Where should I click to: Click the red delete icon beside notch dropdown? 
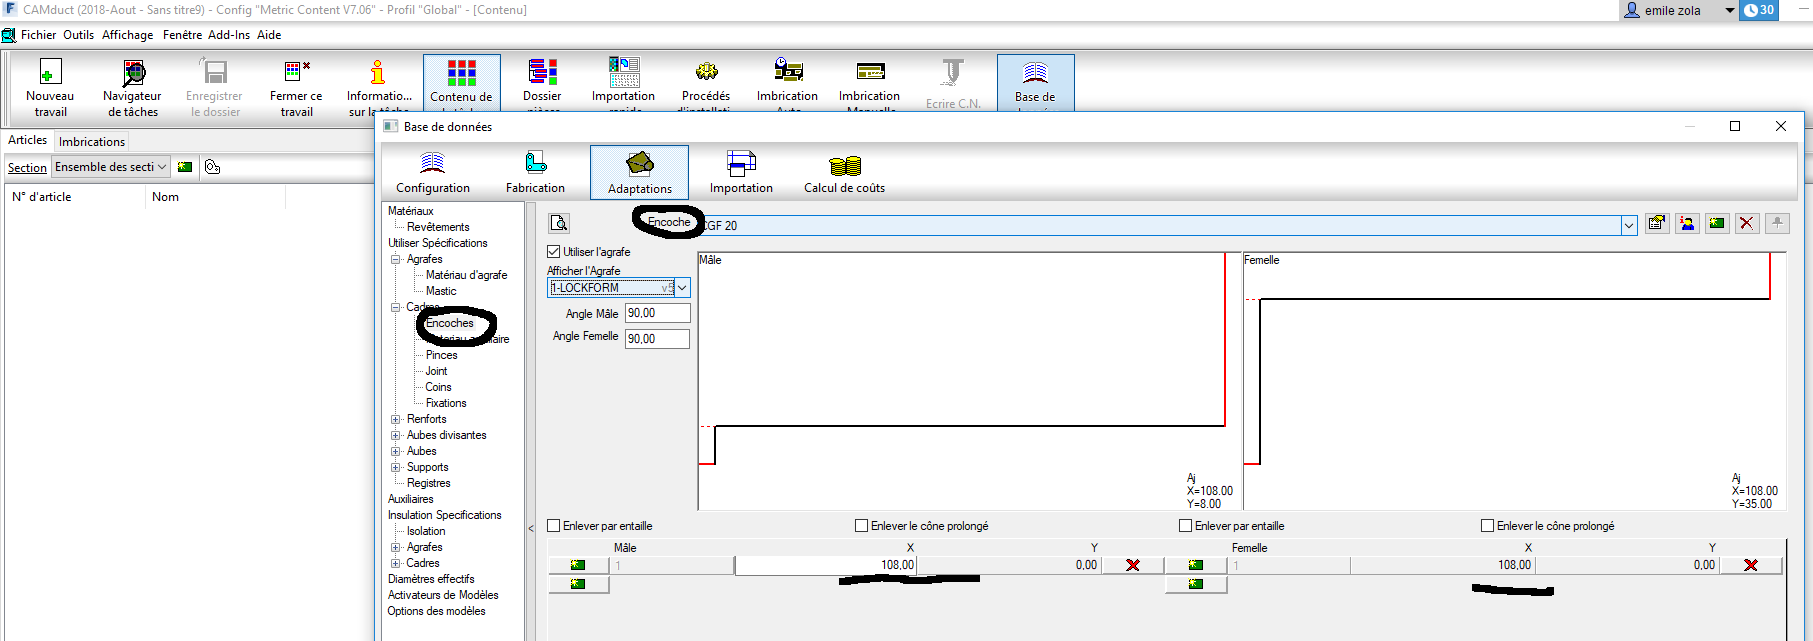coord(1746,224)
